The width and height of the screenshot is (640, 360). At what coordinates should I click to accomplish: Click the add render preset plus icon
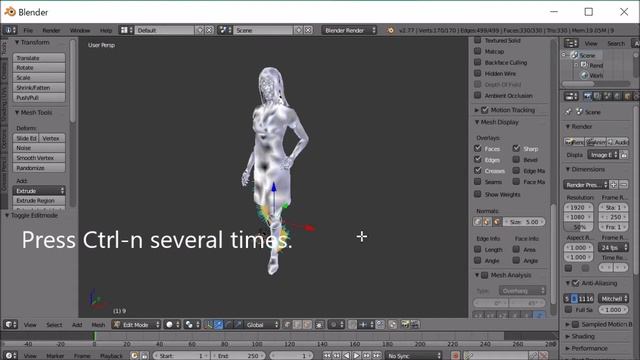pyautogui.click(x=613, y=185)
